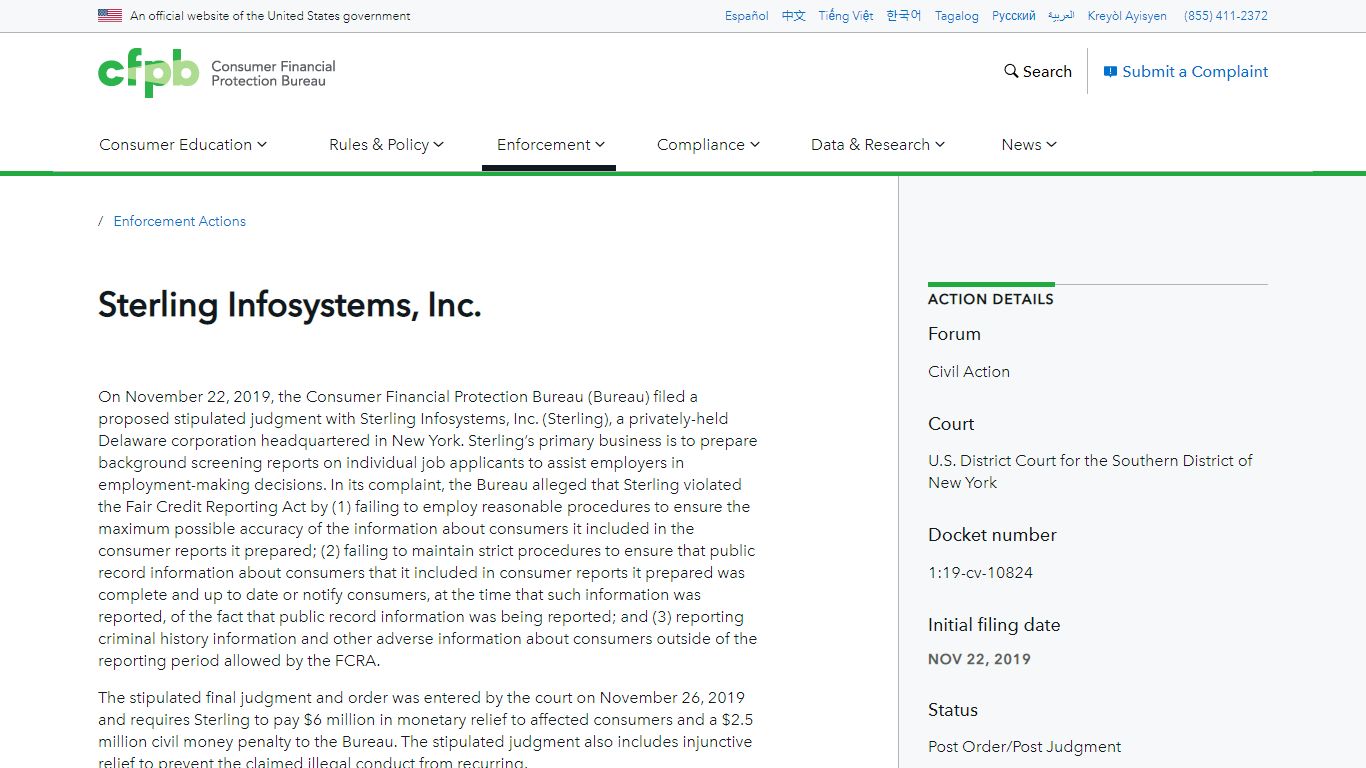
Task: Click the NOV 22, 2019 date
Action: (979, 659)
